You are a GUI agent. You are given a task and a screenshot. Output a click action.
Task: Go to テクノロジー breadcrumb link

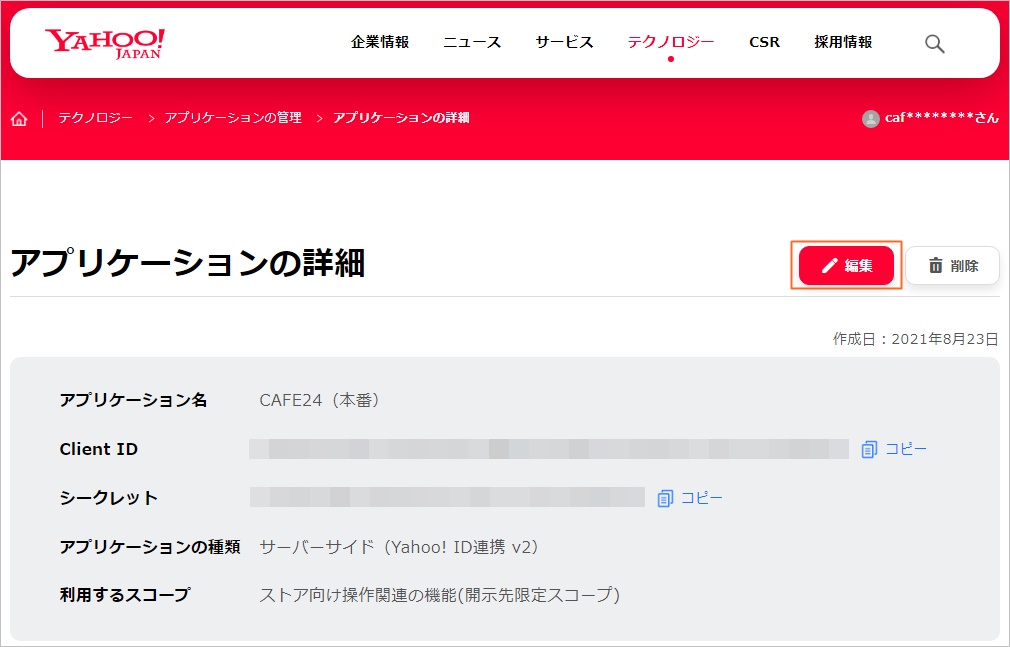pyautogui.click(x=95, y=118)
